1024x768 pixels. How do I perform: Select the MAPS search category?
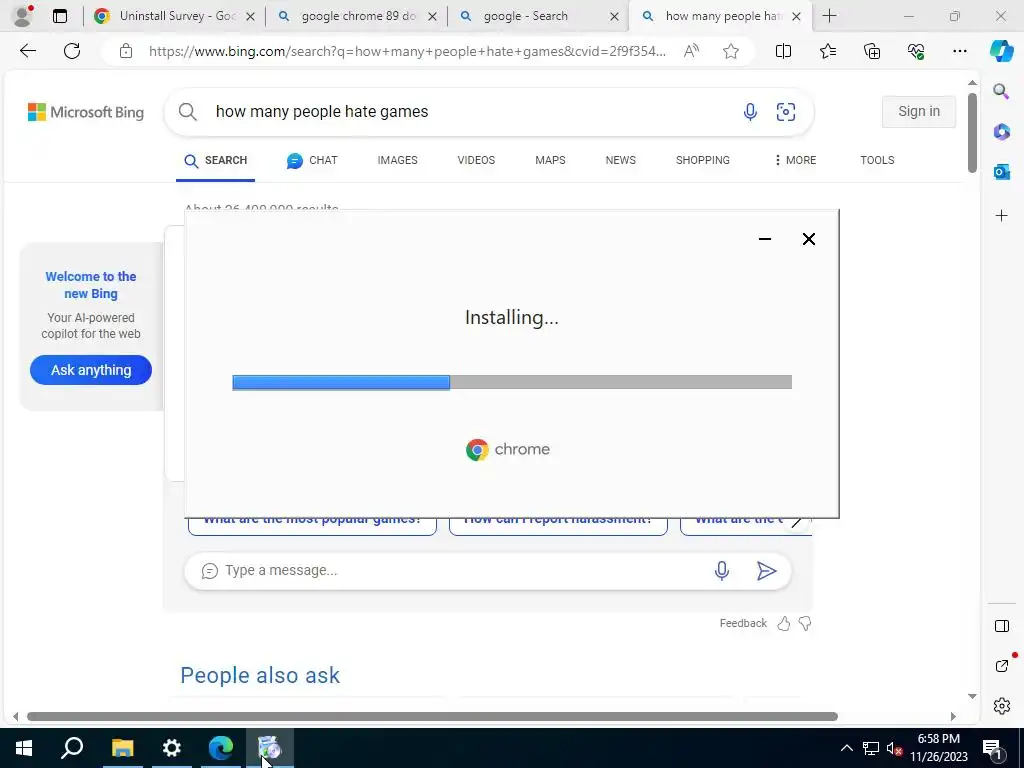[x=550, y=161]
